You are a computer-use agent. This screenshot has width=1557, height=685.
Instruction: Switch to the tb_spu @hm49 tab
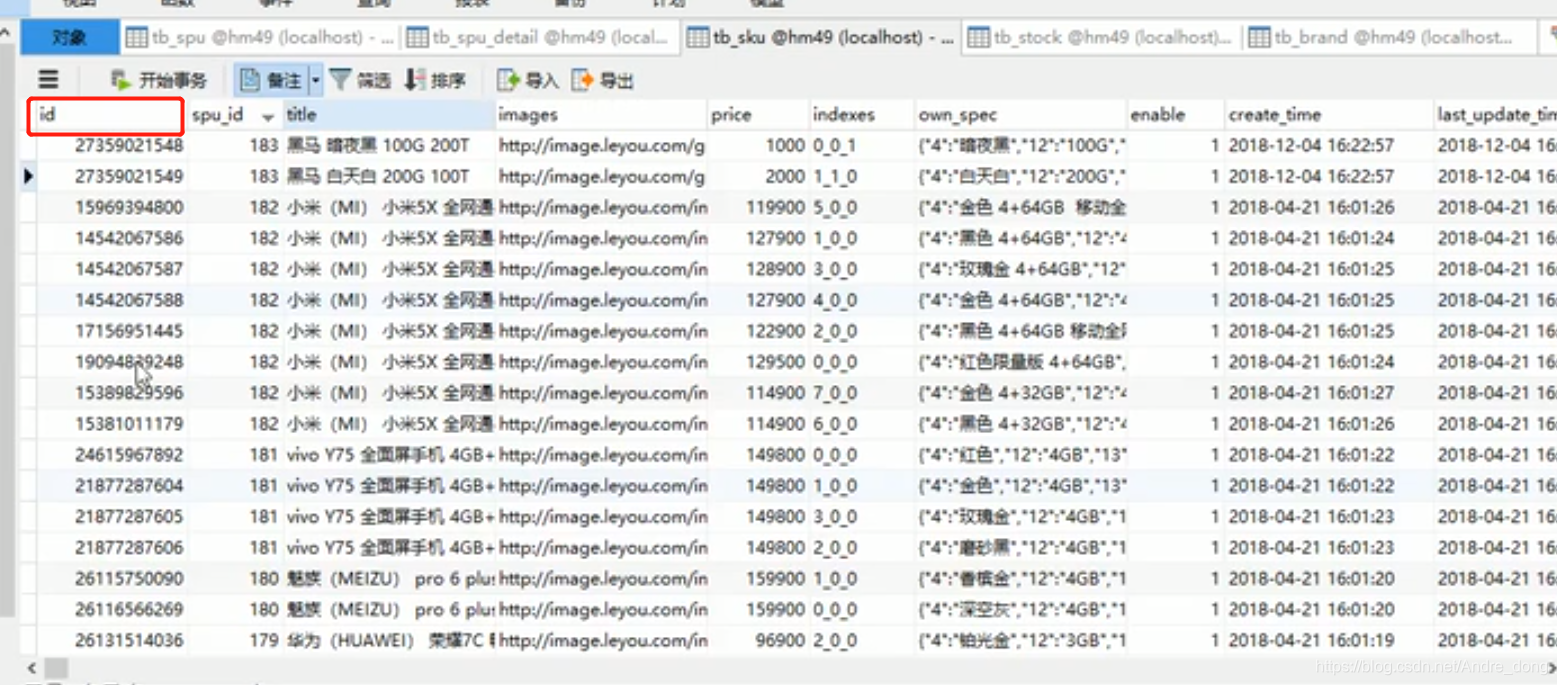[260, 38]
